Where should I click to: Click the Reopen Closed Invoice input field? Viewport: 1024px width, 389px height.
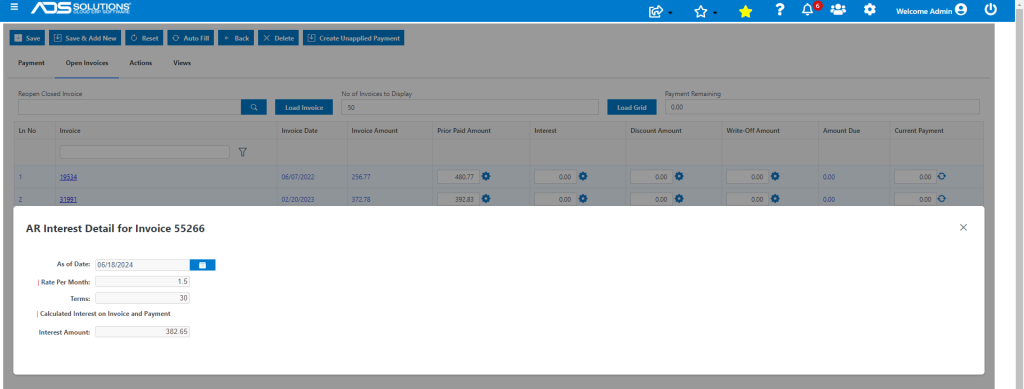point(129,107)
